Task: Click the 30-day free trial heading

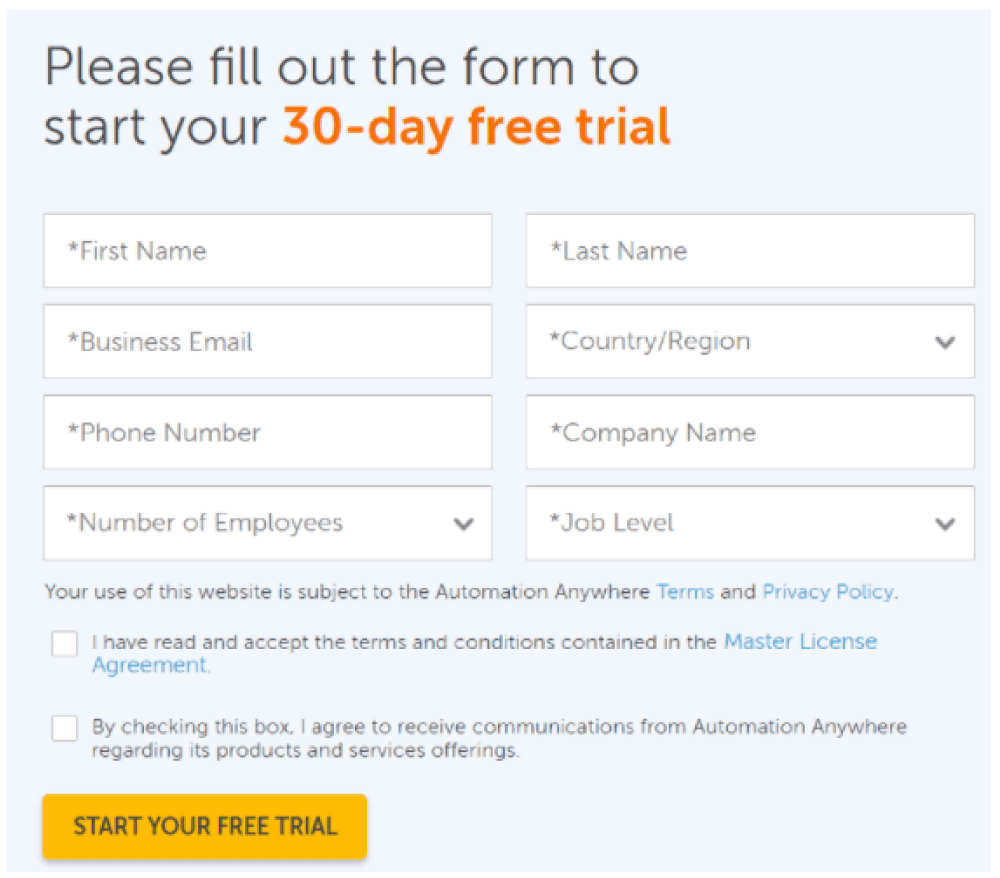Action: click(476, 125)
